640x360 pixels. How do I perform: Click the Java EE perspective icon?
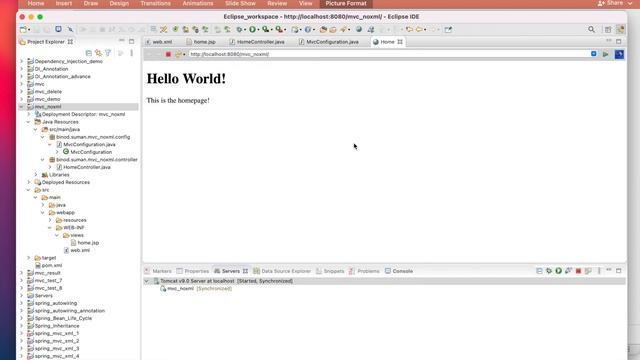tap(620, 29)
